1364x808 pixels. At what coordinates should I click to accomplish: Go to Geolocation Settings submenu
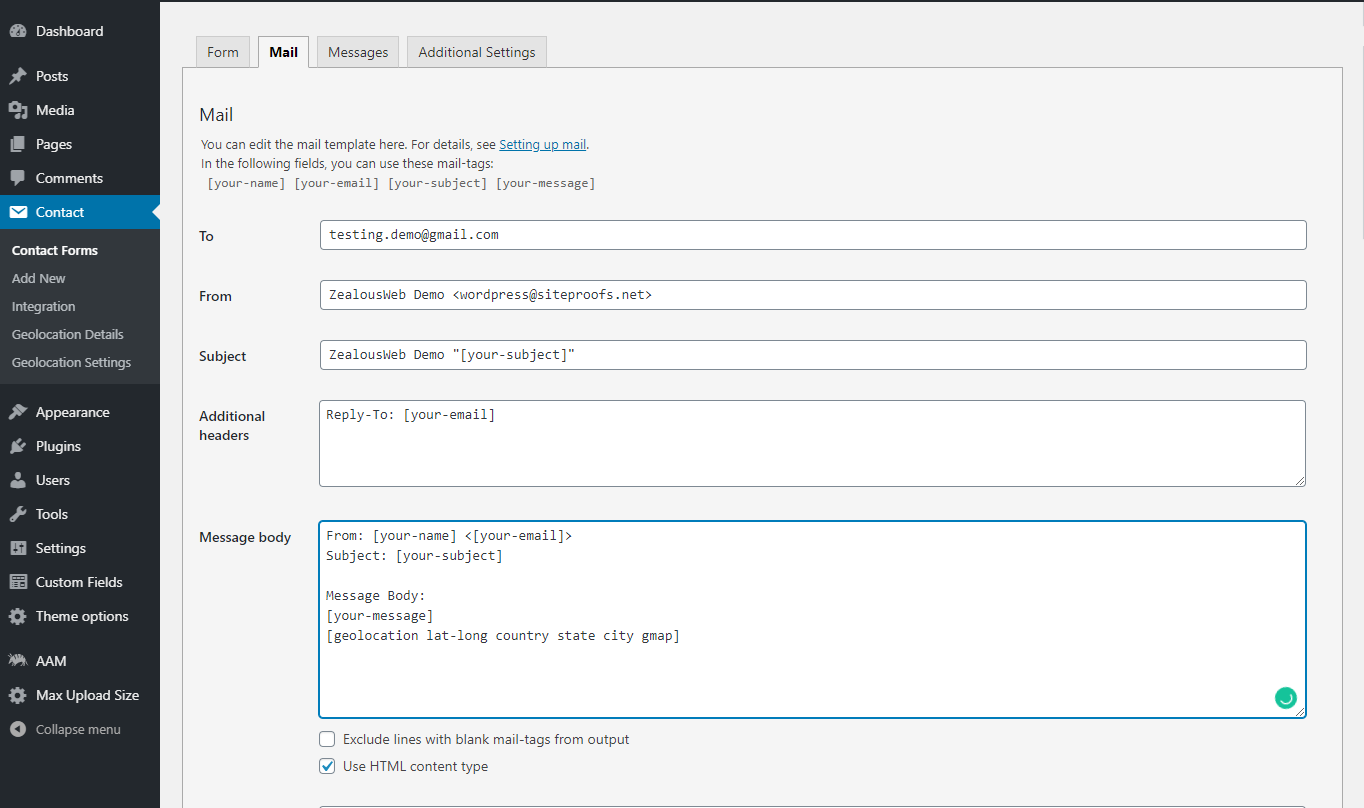pos(71,362)
